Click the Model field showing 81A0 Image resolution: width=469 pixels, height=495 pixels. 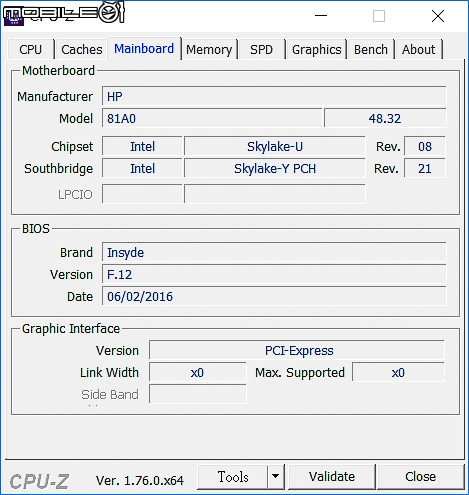[x=212, y=118]
